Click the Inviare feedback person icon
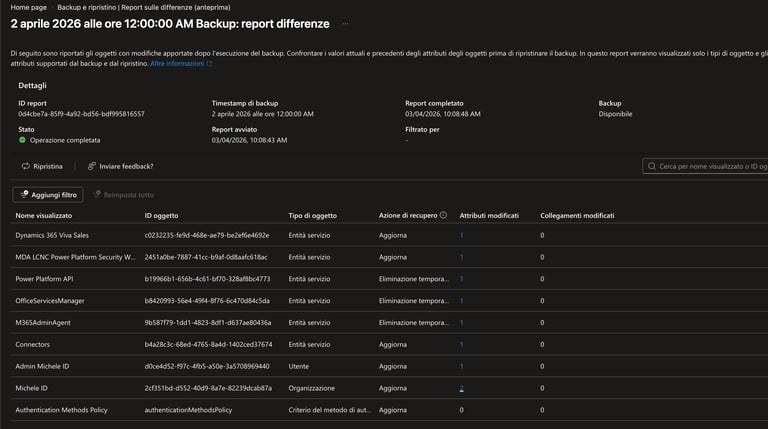 [92, 166]
